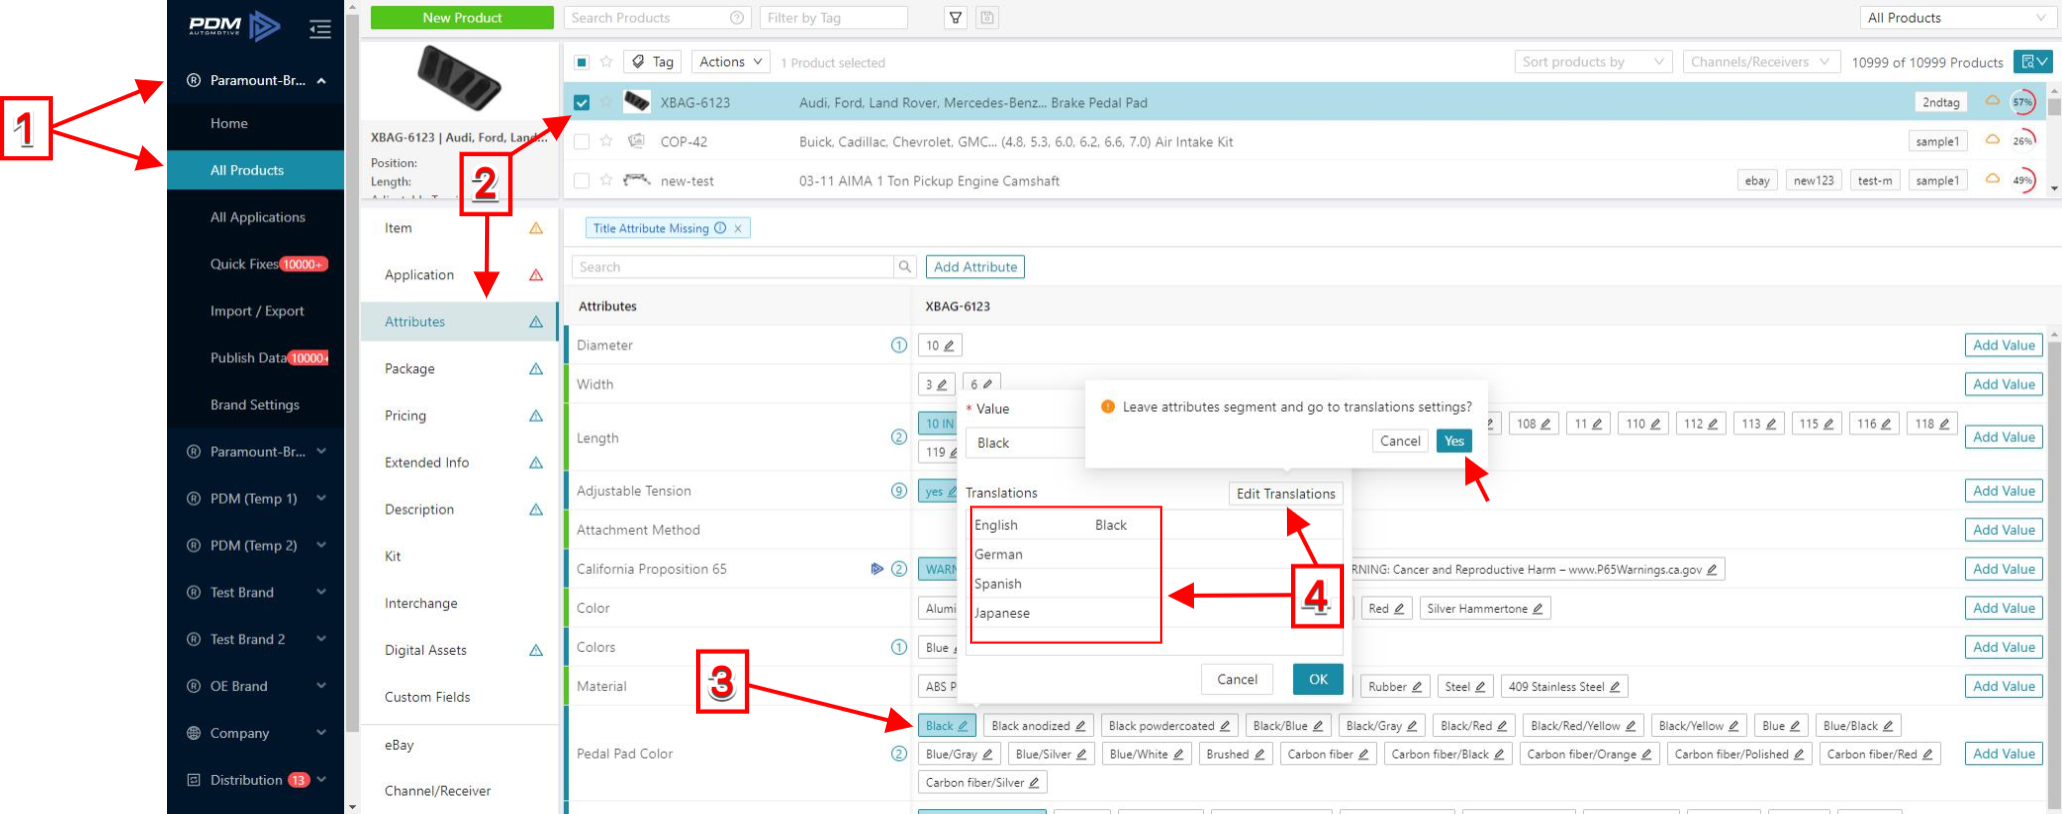This screenshot has height=814, width=2062.
Task: Star the COP-42 product row
Action: pyautogui.click(x=606, y=141)
